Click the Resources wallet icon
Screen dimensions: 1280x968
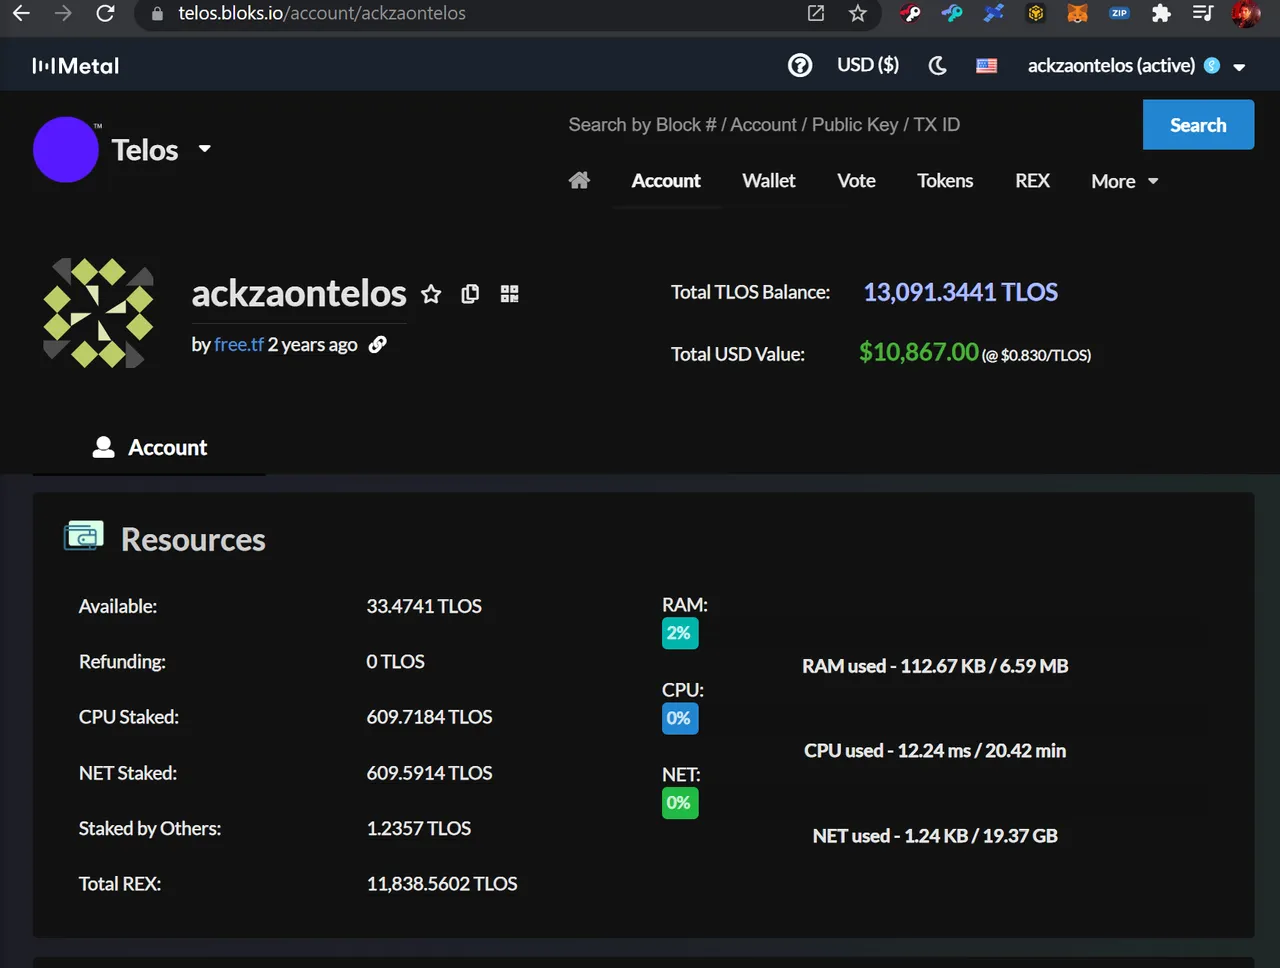(x=84, y=537)
